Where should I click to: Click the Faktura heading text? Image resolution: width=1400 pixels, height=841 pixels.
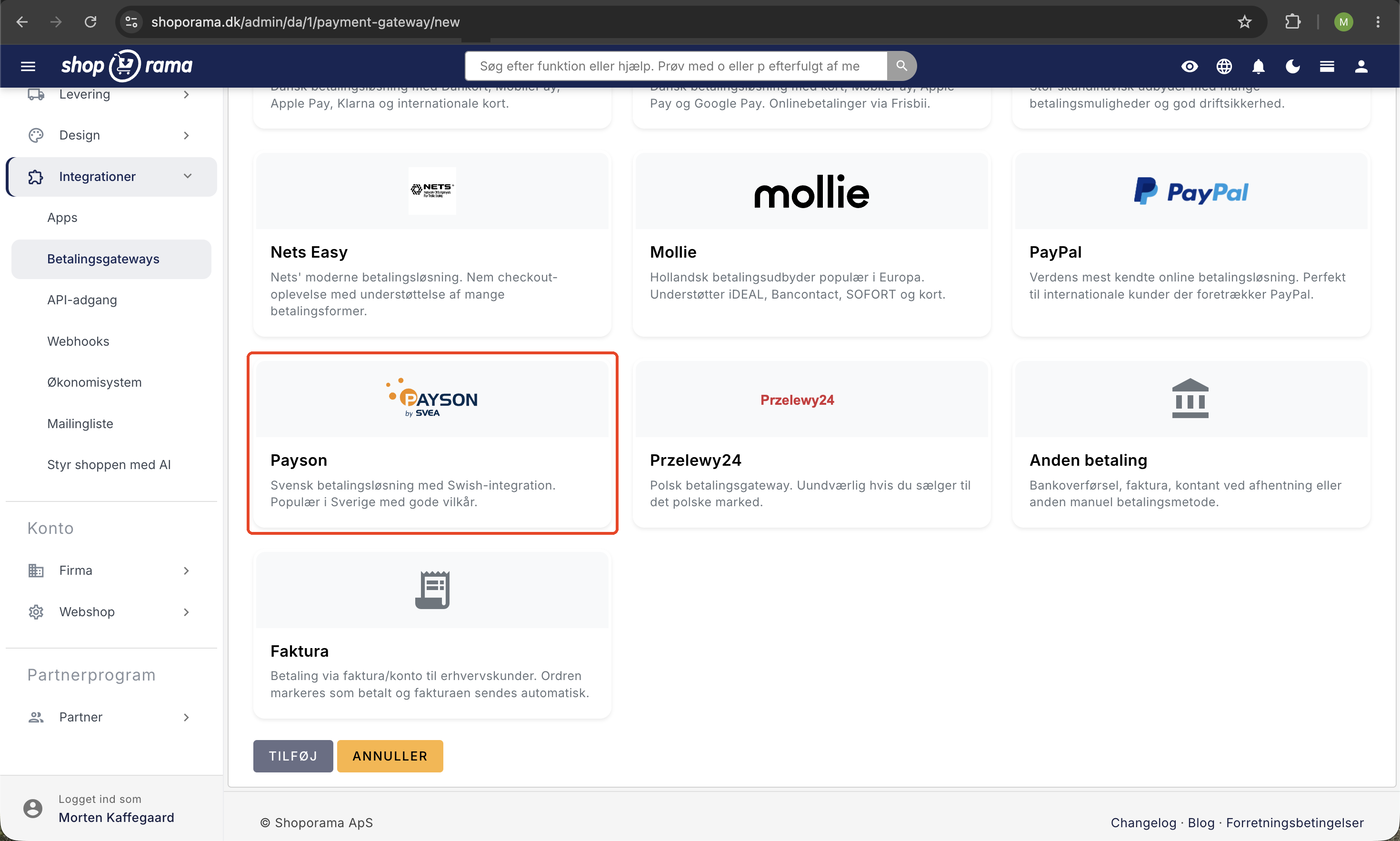pyautogui.click(x=300, y=651)
